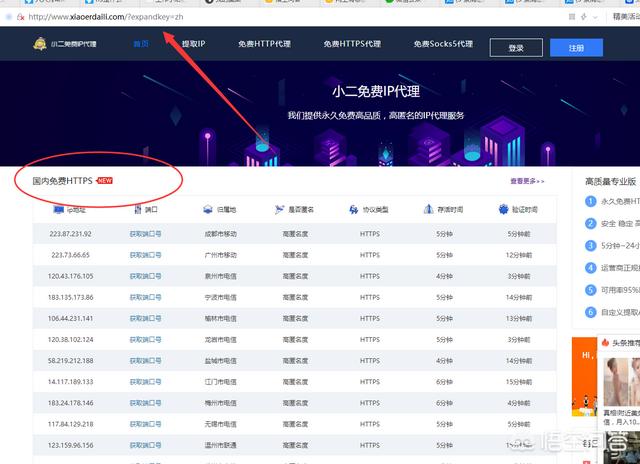
Task: Get port number for 223.87.231.92
Action: [145, 234]
